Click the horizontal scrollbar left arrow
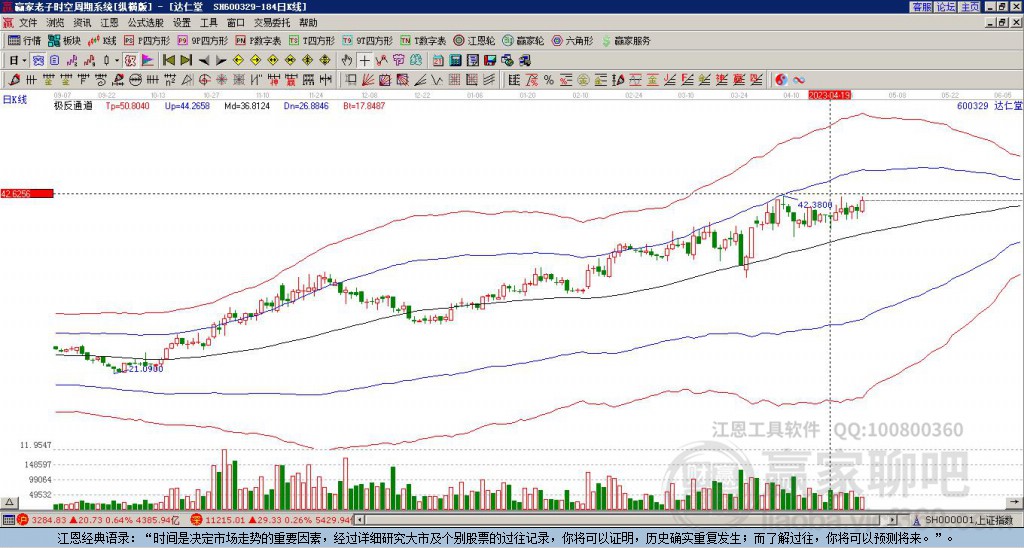This screenshot has width=1024, height=548. (358, 520)
